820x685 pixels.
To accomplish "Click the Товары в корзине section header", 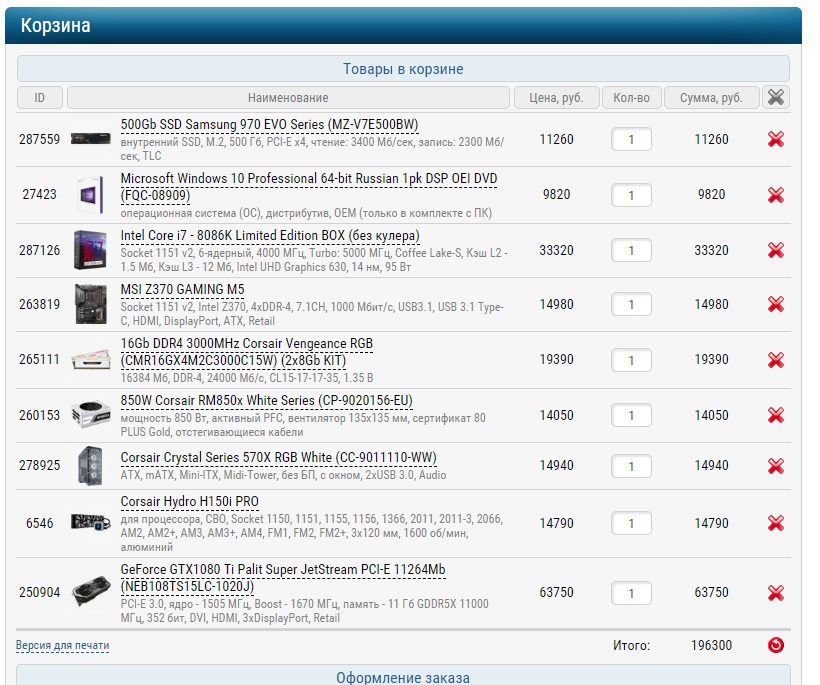I will [x=403, y=68].
